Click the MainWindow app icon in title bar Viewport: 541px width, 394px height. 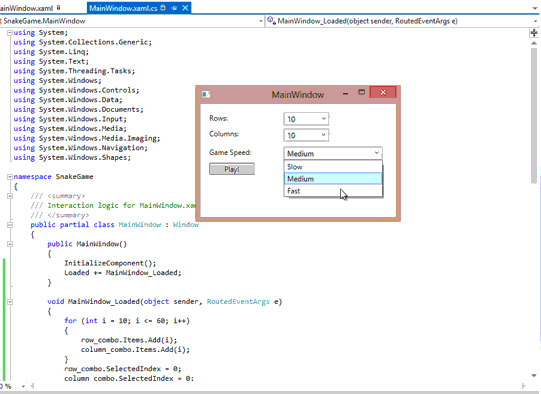pos(206,94)
